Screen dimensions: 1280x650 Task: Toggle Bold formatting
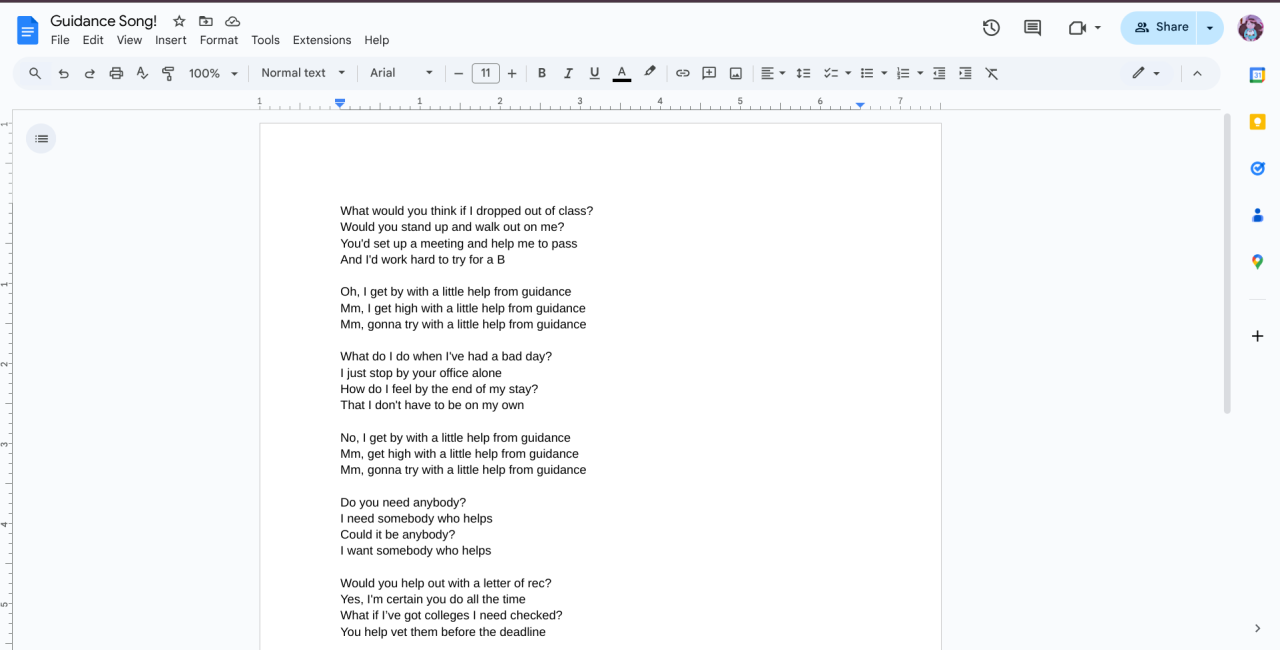point(542,73)
